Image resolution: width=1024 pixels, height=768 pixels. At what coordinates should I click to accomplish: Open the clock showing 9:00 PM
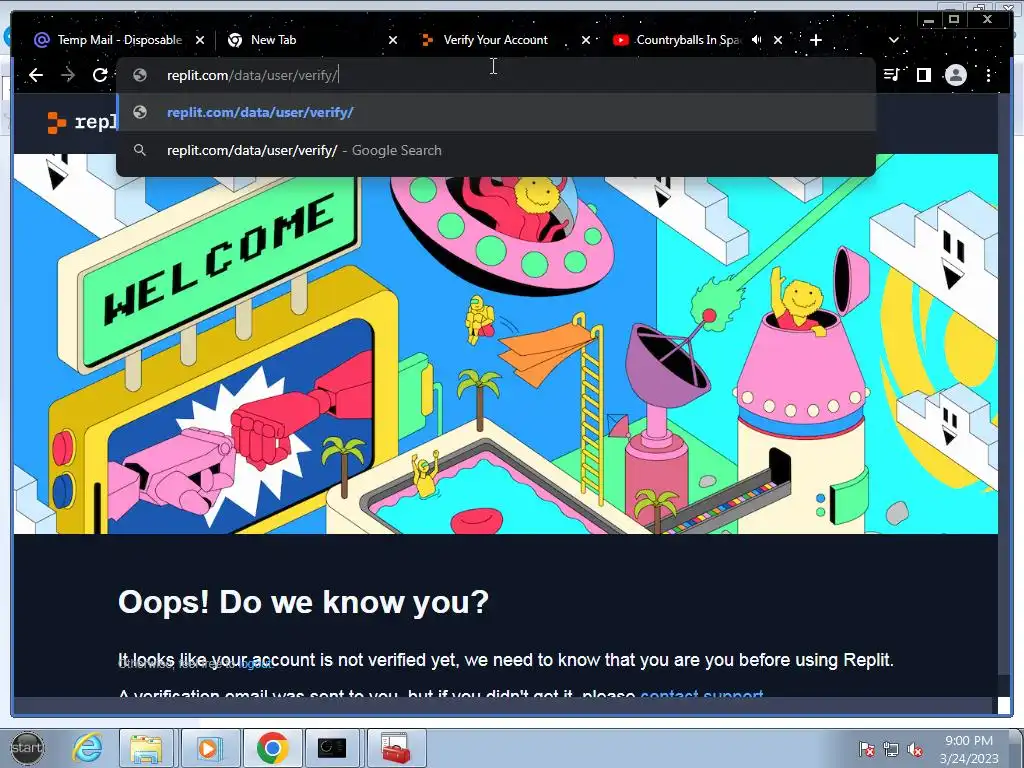point(969,749)
